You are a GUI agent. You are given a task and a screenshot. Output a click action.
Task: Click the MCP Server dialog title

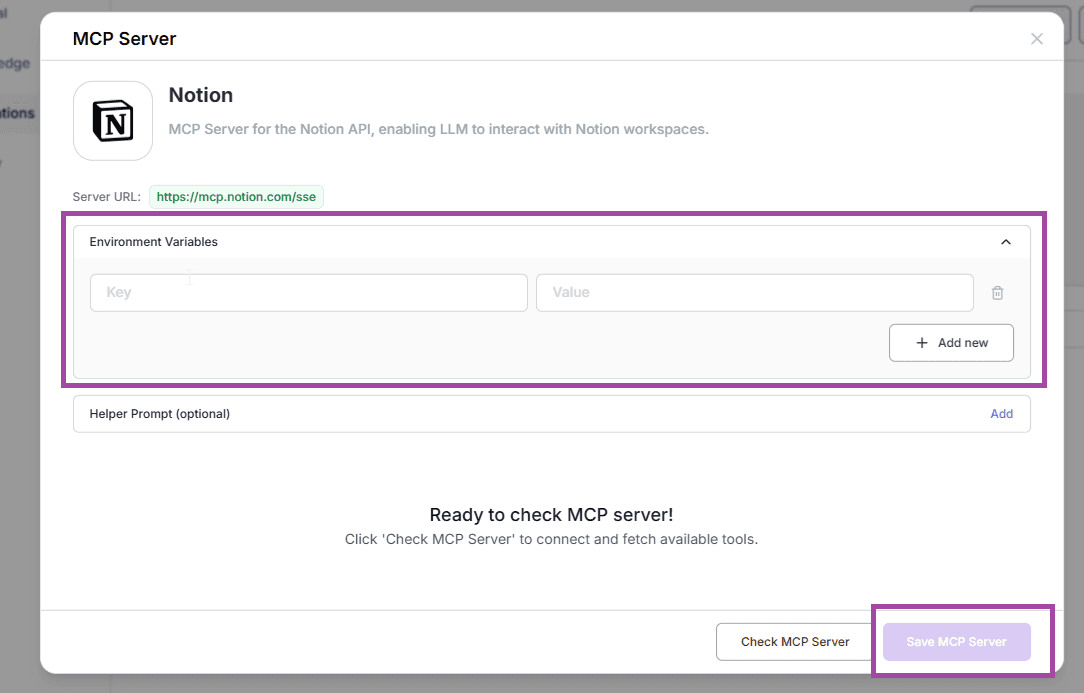coord(124,39)
